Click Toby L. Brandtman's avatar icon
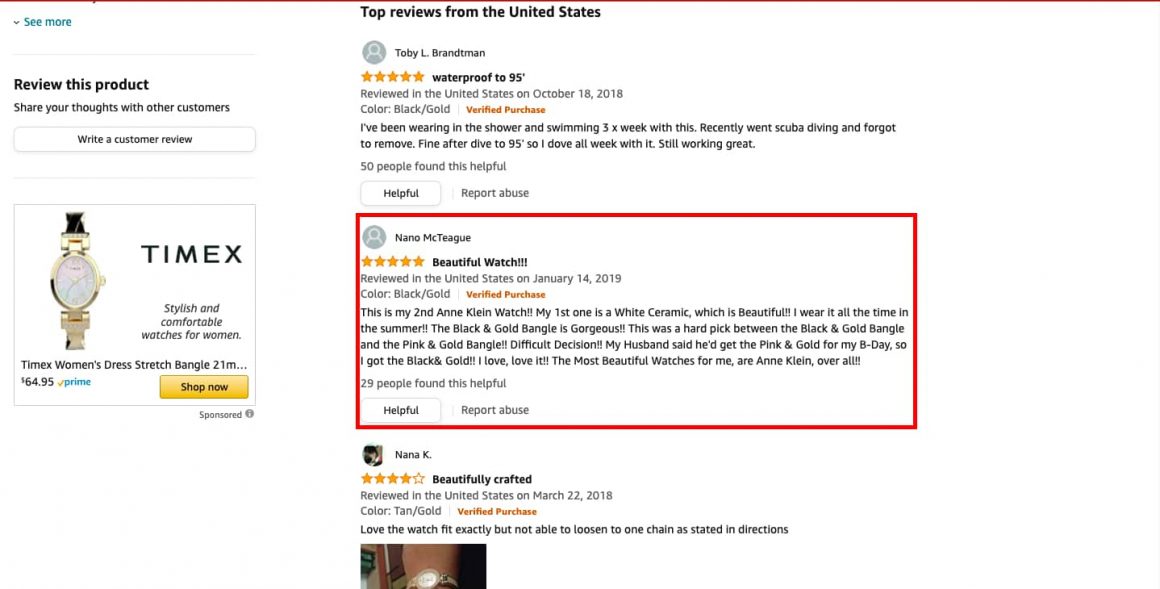 (373, 51)
